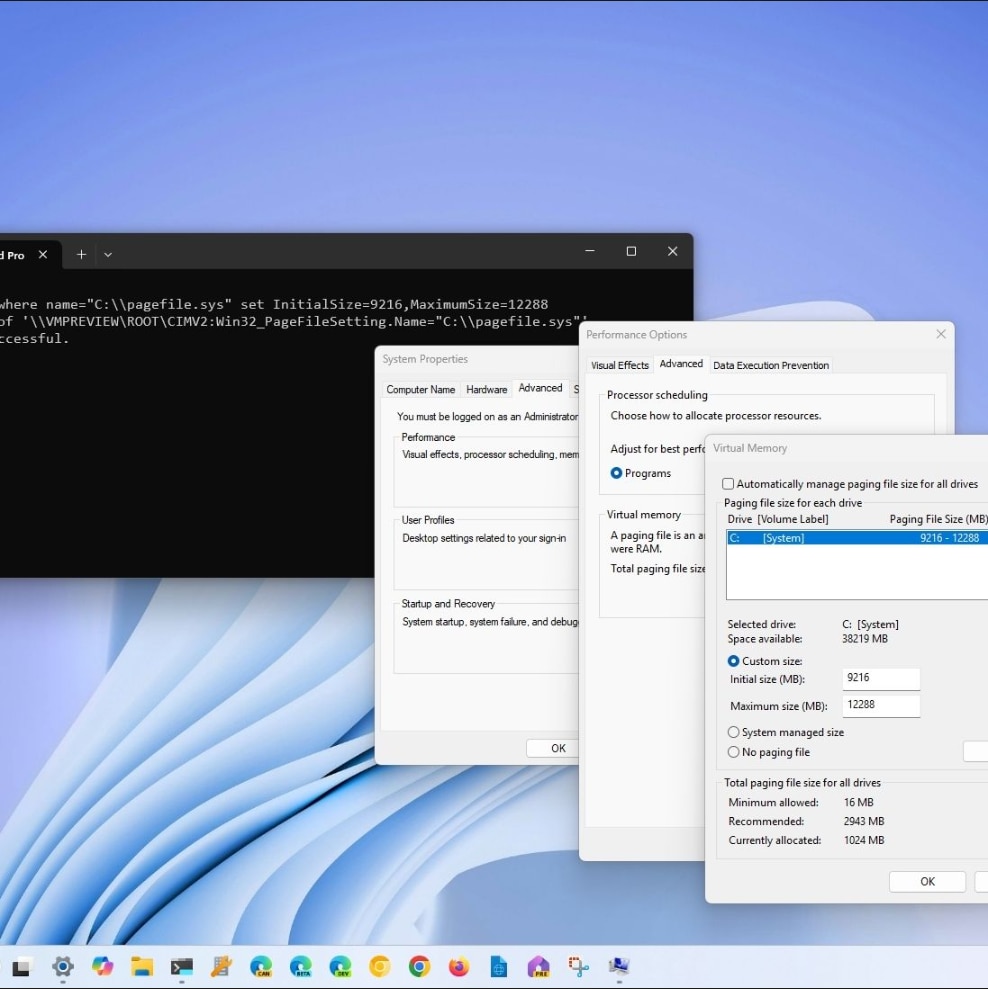Switch to the Hardware tab
This screenshot has height=989, width=988.
(x=486, y=388)
